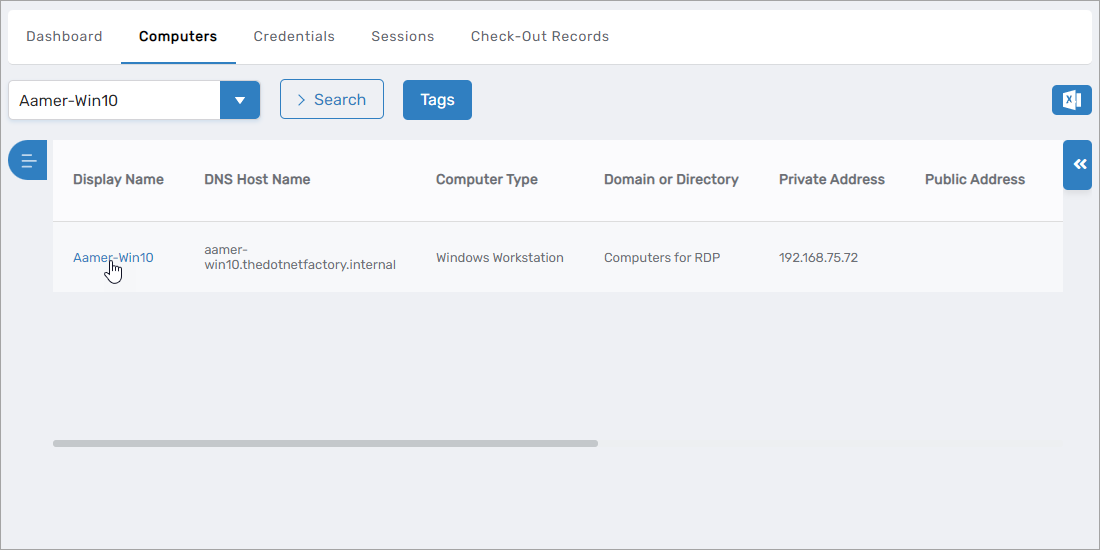Click inside the Aamer-Win10 search field
The height and width of the screenshot is (550, 1100).
click(115, 100)
